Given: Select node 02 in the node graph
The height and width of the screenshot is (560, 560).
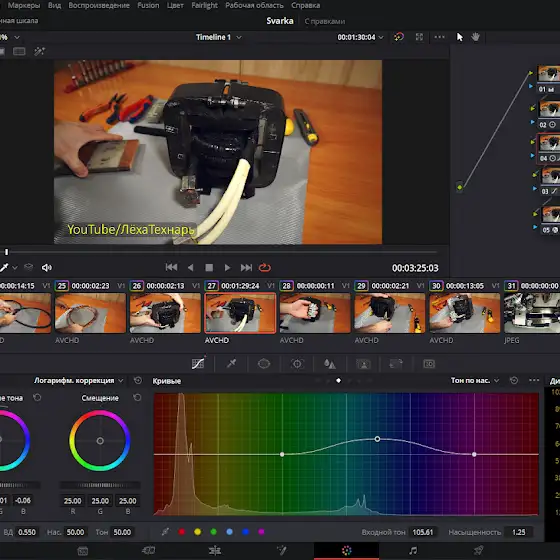Looking at the screenshot, I should pyautogui.click(x=549, y=109).
